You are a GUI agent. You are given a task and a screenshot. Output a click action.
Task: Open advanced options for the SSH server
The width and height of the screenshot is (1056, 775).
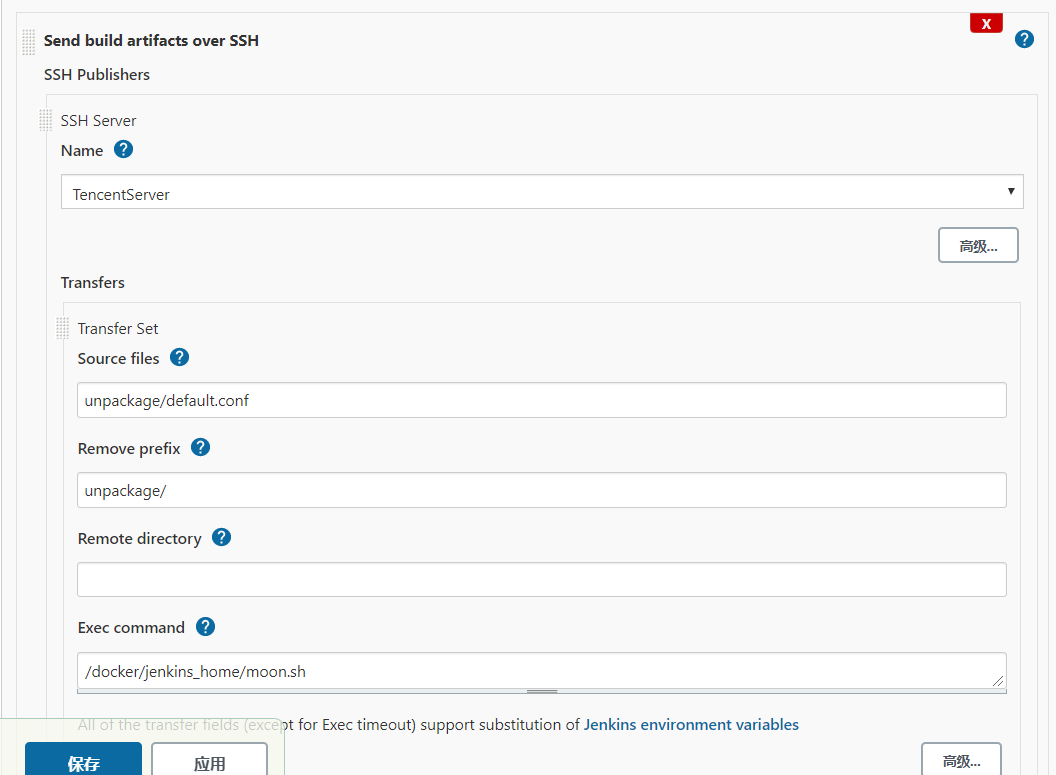click(x=977, y=244)
